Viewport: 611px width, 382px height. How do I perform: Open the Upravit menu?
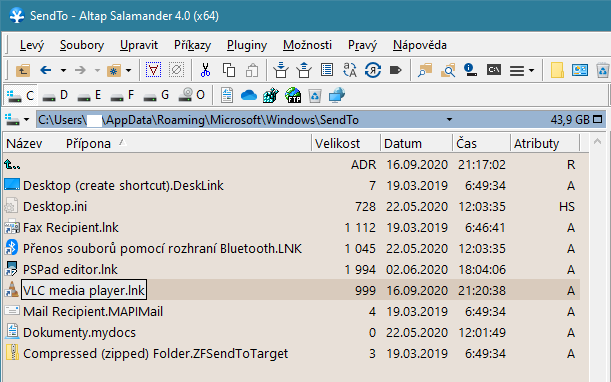(x=139, y=45)
